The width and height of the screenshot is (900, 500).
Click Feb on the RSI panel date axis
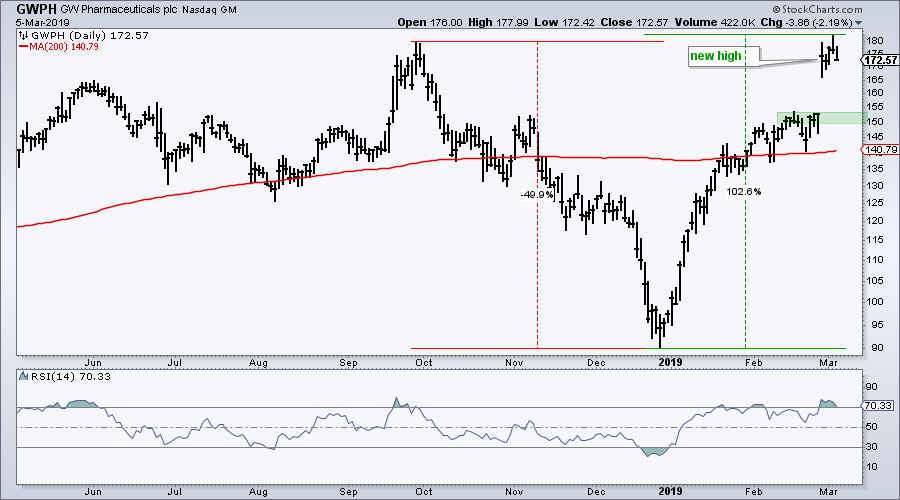(x=753, y=491)
